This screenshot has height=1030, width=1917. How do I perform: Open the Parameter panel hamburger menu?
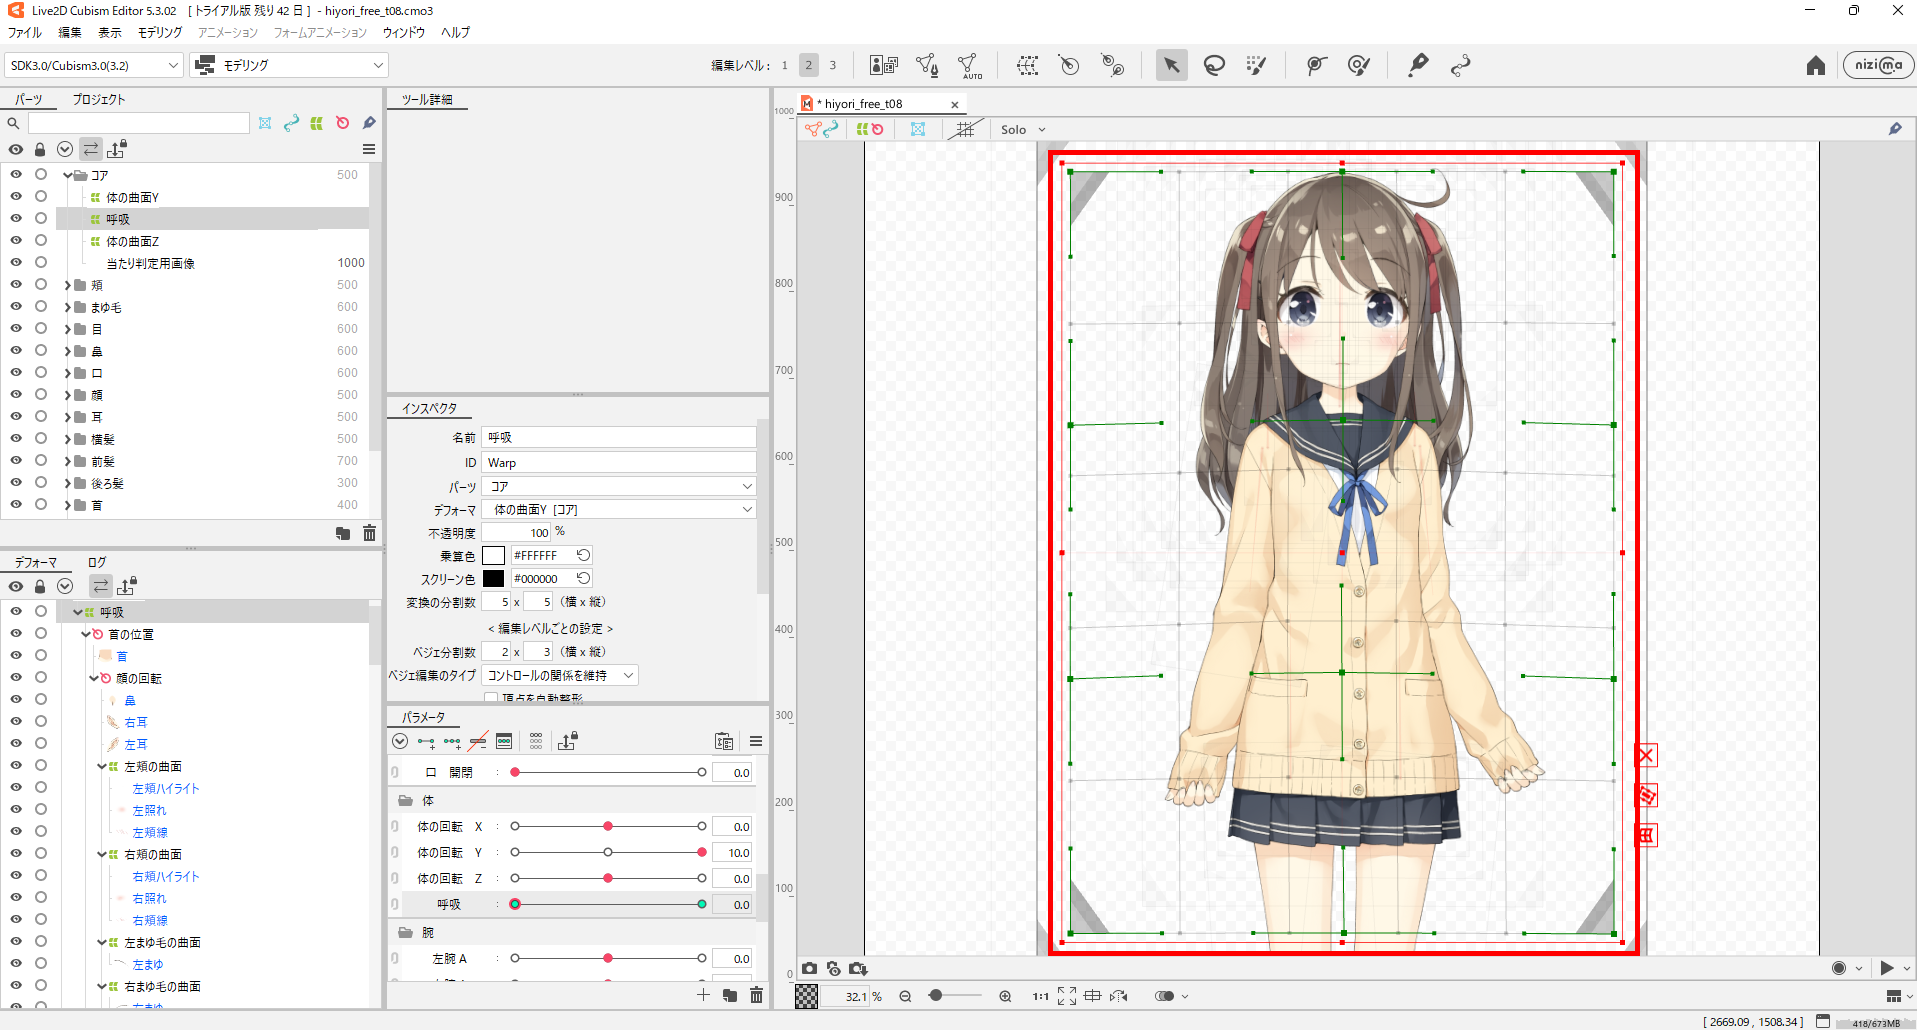pyautogui.click(x=756, y=741)
